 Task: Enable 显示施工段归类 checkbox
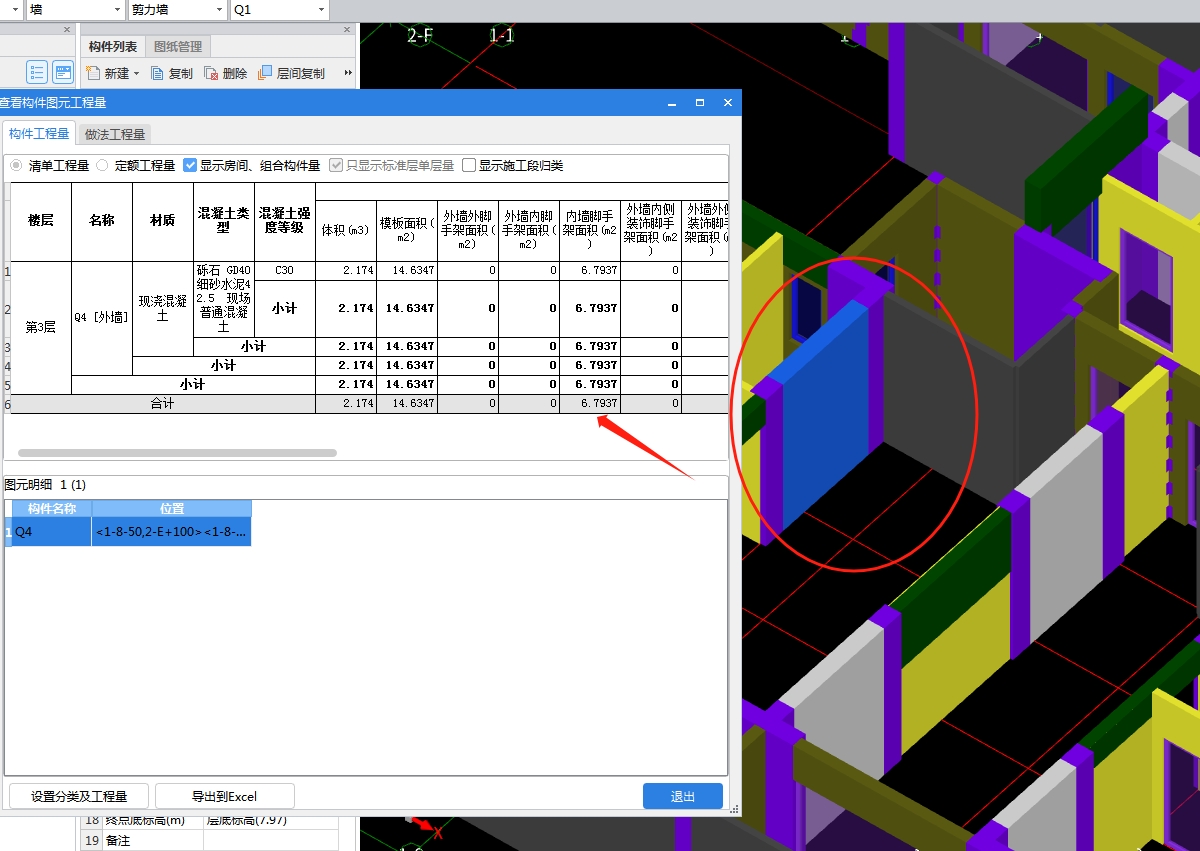tap(468, 165)
